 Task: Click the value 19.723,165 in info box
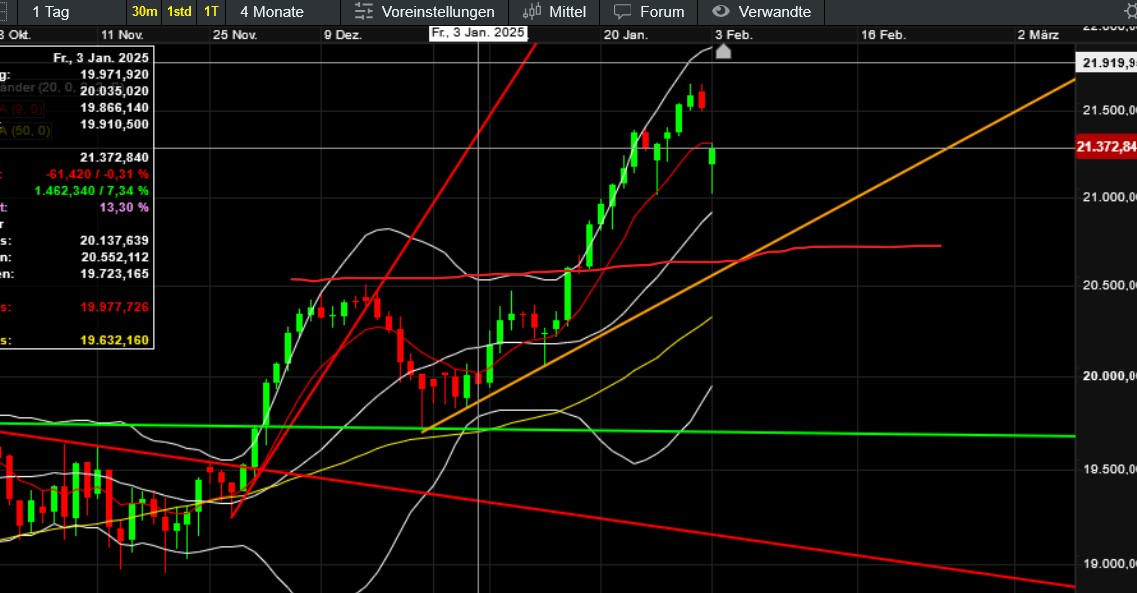click(x=114, y=274)
